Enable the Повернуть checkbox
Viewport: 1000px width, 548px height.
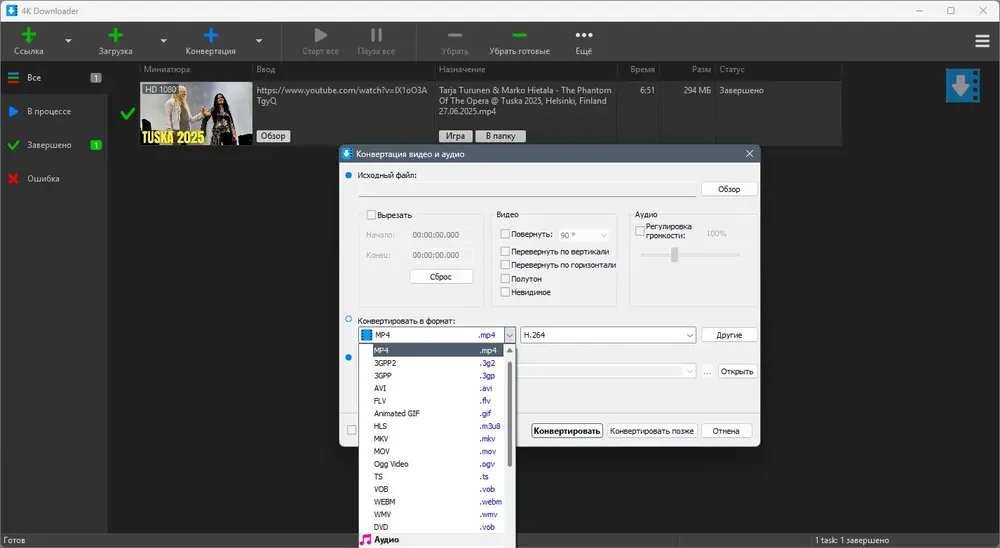pos(505,234)
